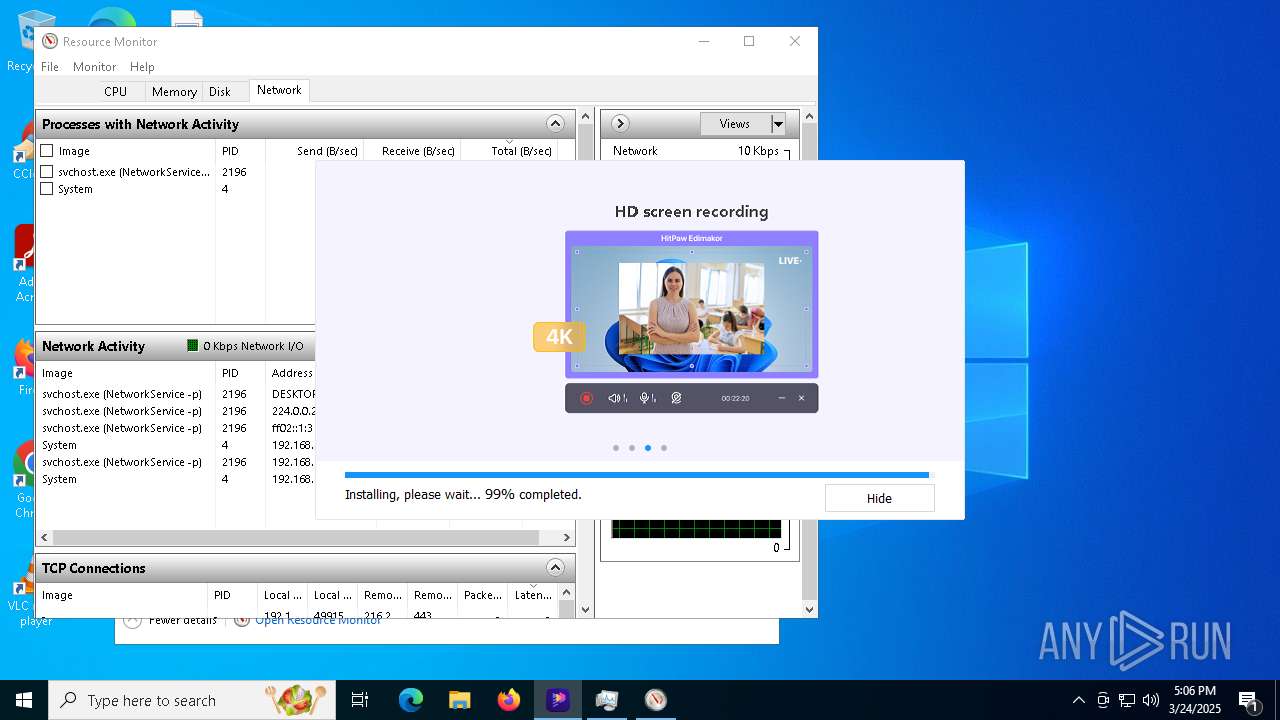Open Task View on taskbar

pos(360,700)
